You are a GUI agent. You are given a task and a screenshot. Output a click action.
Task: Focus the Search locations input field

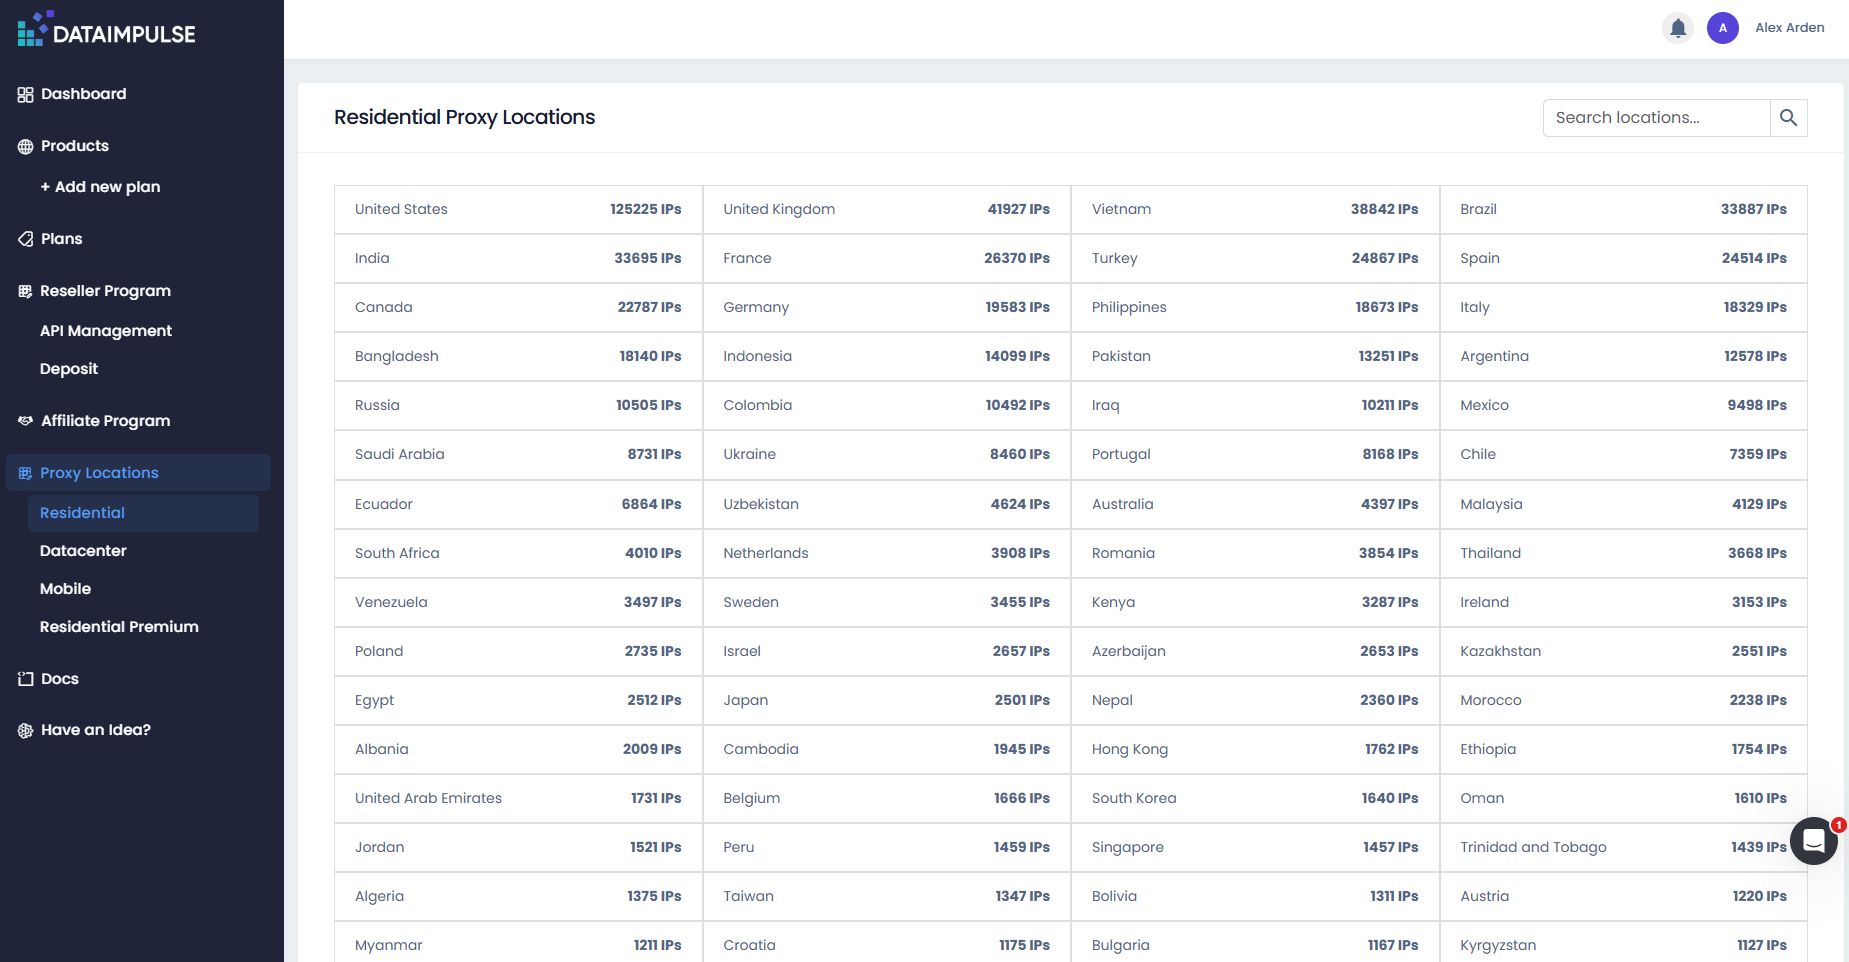tap(1656, 118)
